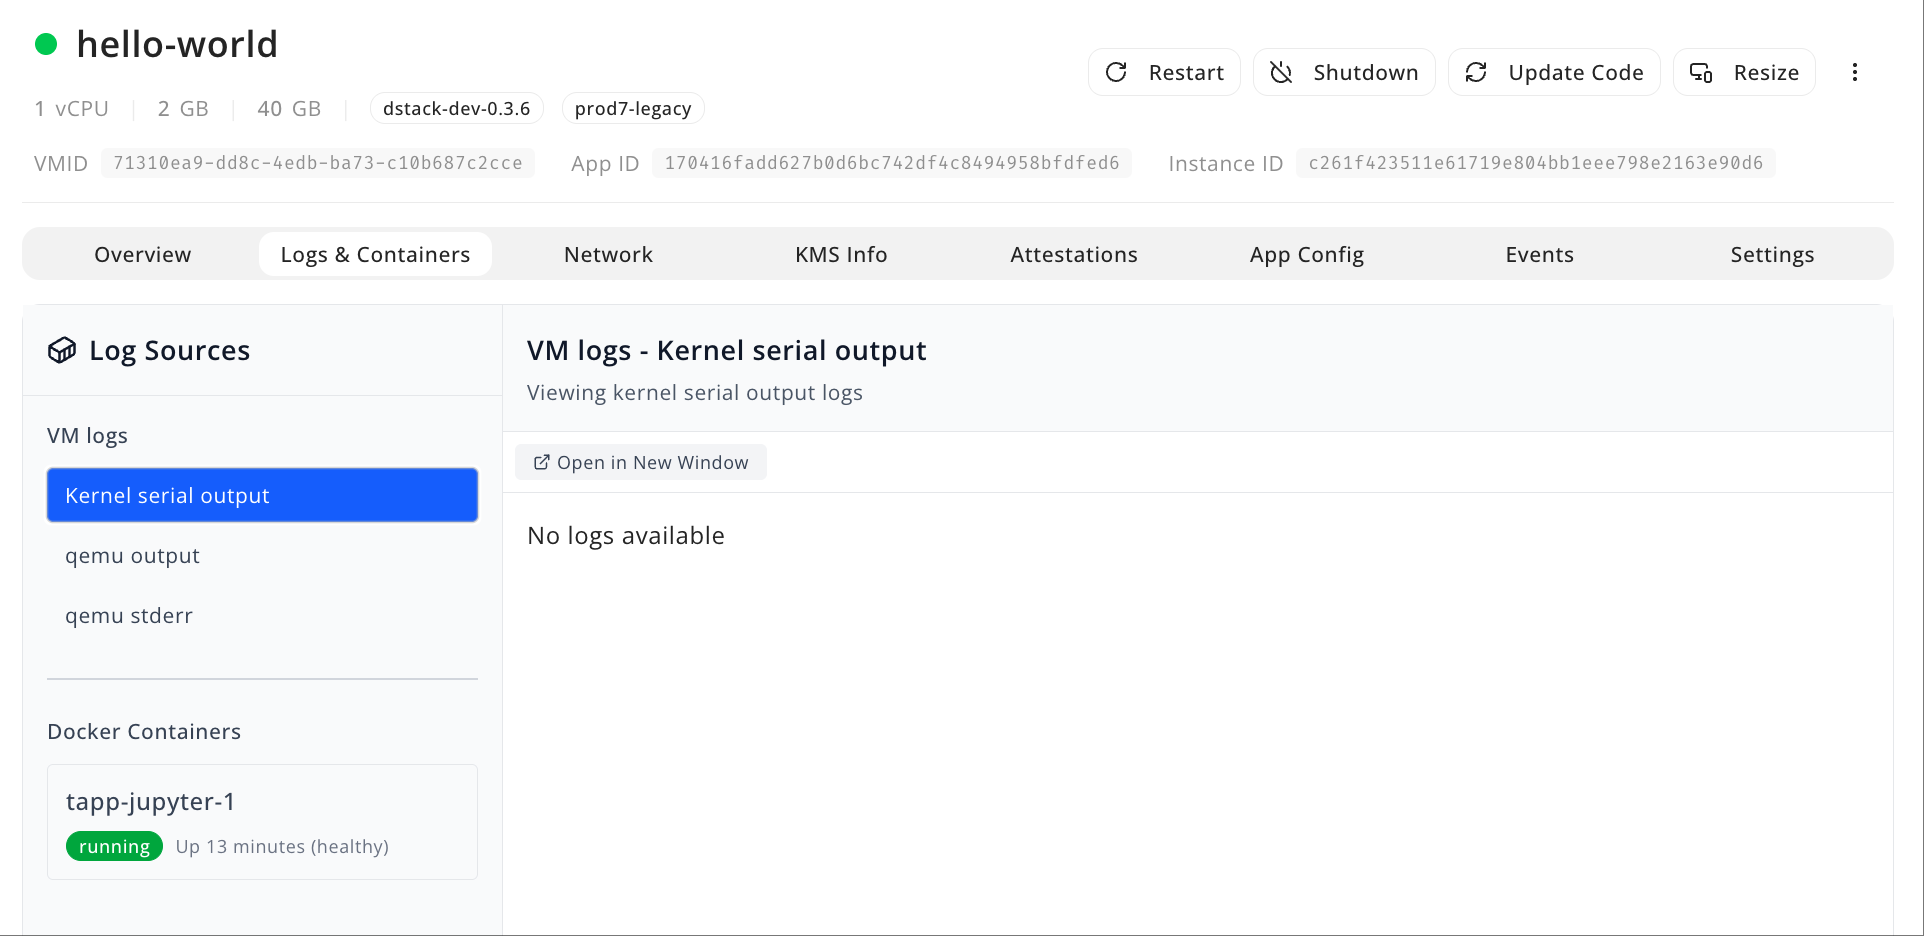Screen dimensions: 1924x936
Task: Select the qemu output log source
Action: [132, 555]
